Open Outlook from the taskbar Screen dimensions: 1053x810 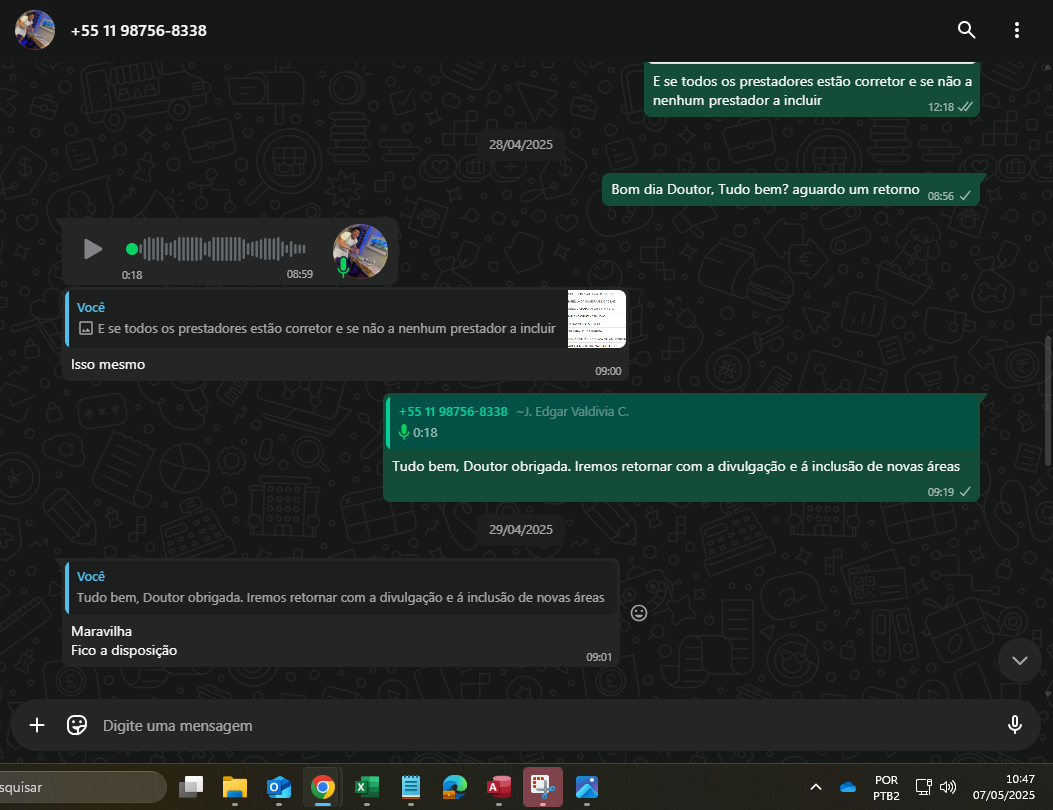point(278,787)
